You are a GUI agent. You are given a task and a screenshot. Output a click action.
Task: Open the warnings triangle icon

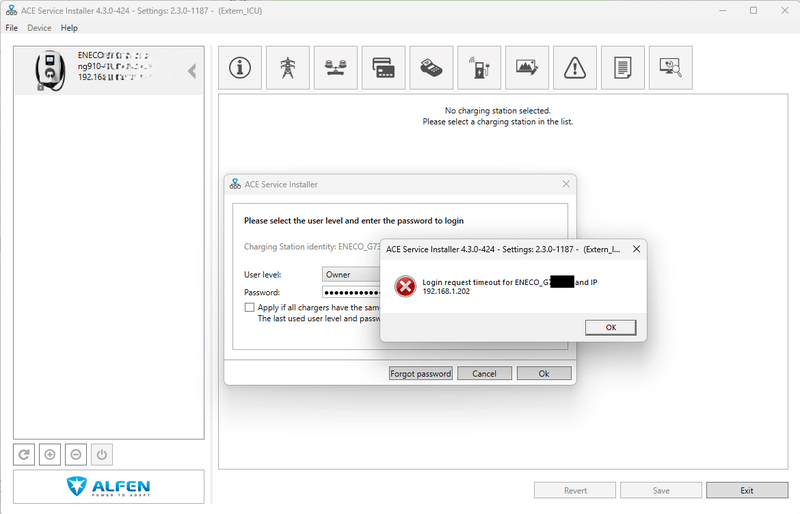click(575, 68)
